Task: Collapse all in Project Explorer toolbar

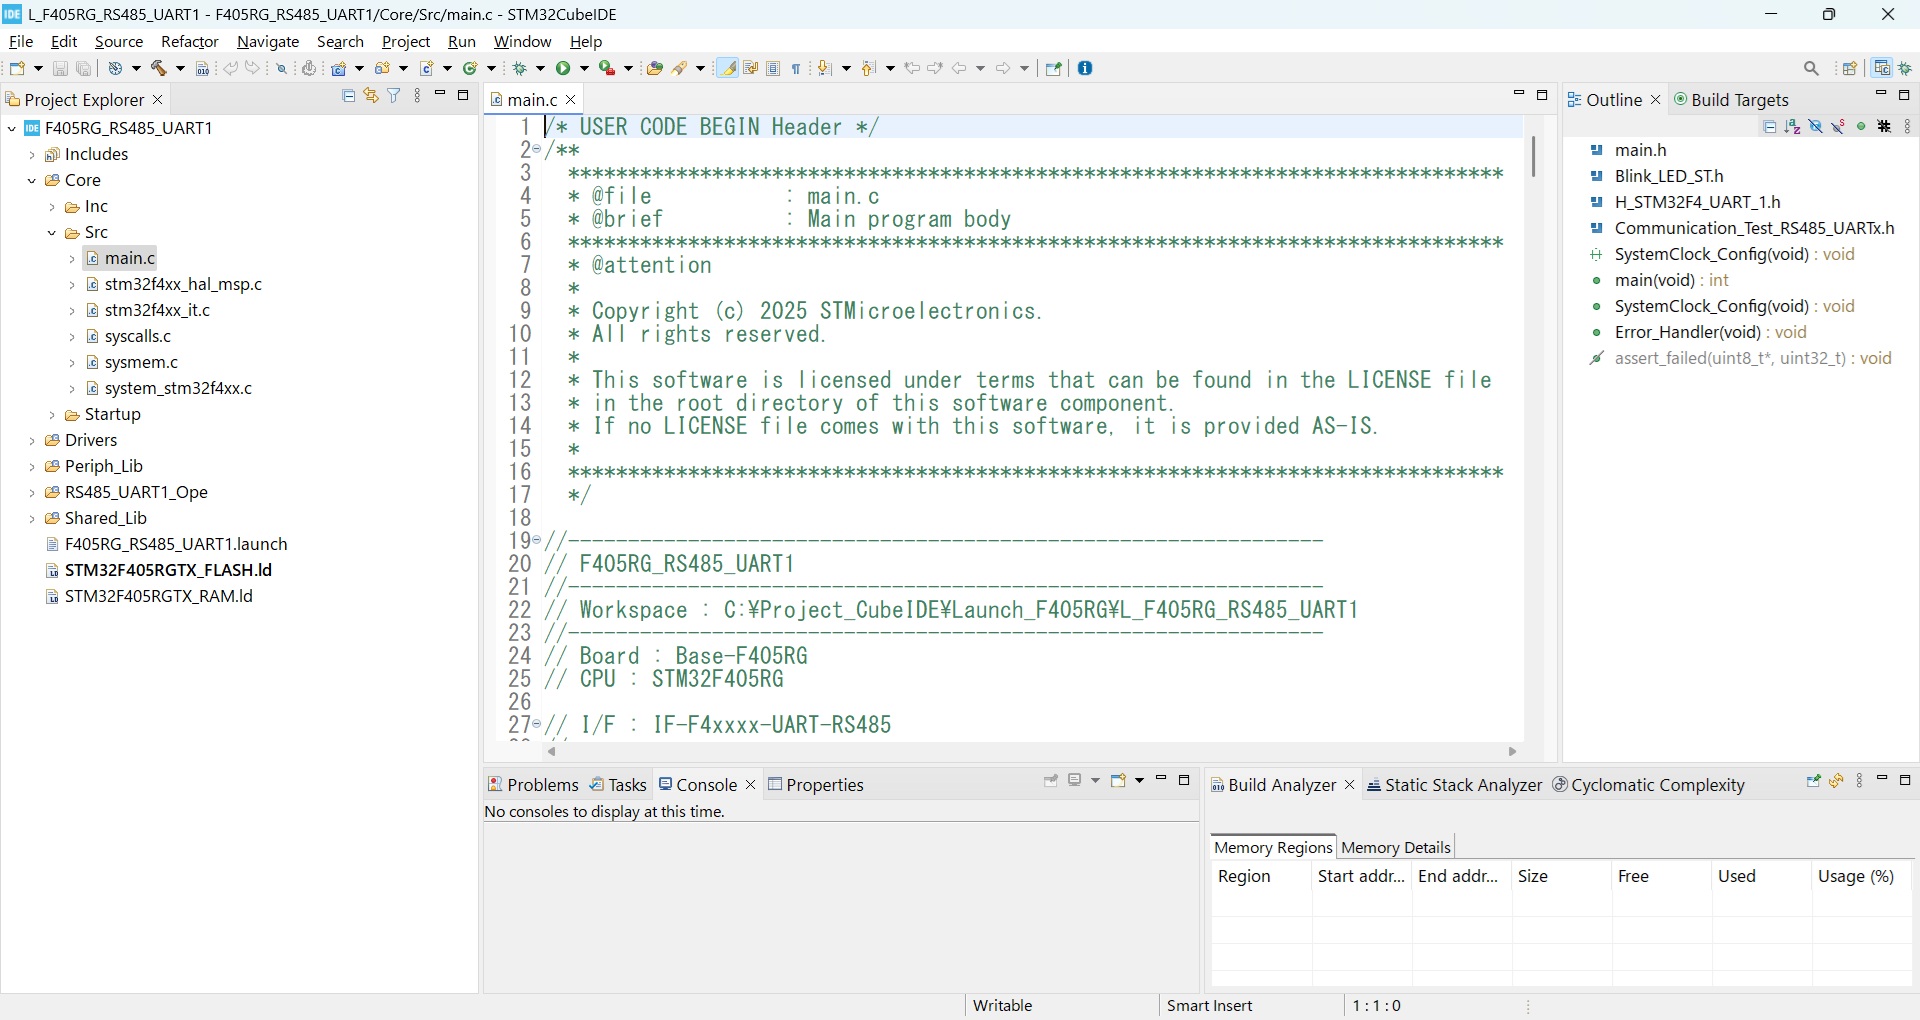Action: tap(349, 96)
